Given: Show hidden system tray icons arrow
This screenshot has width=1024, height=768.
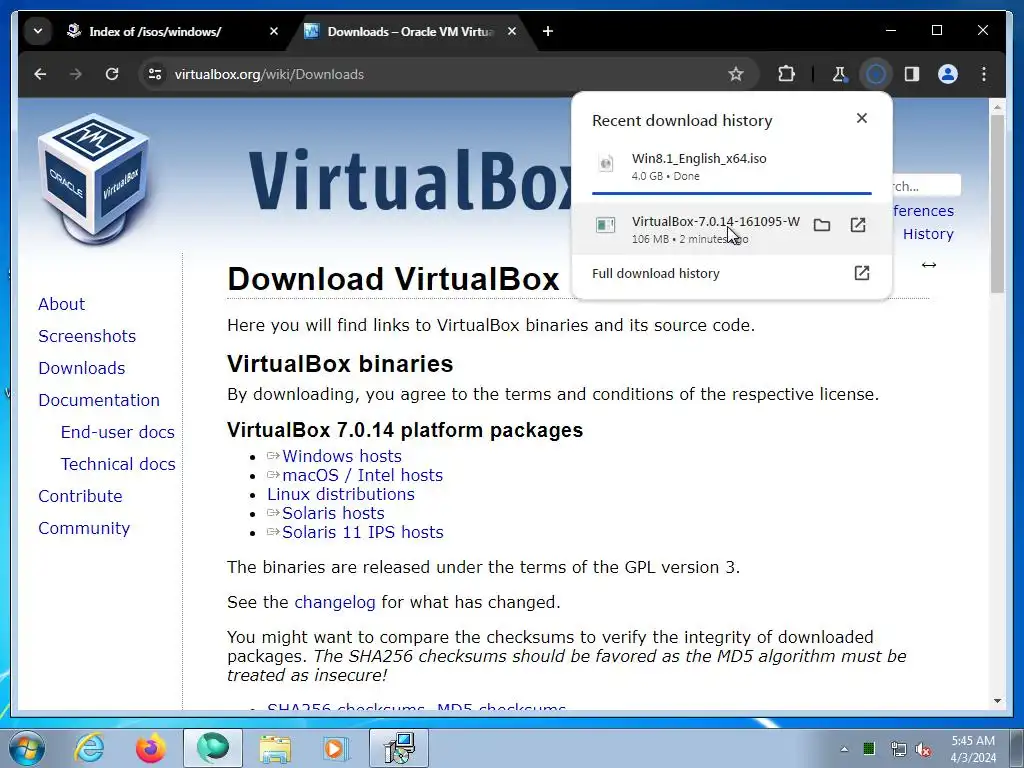Looking at the screenshot, I should [844, 749].
